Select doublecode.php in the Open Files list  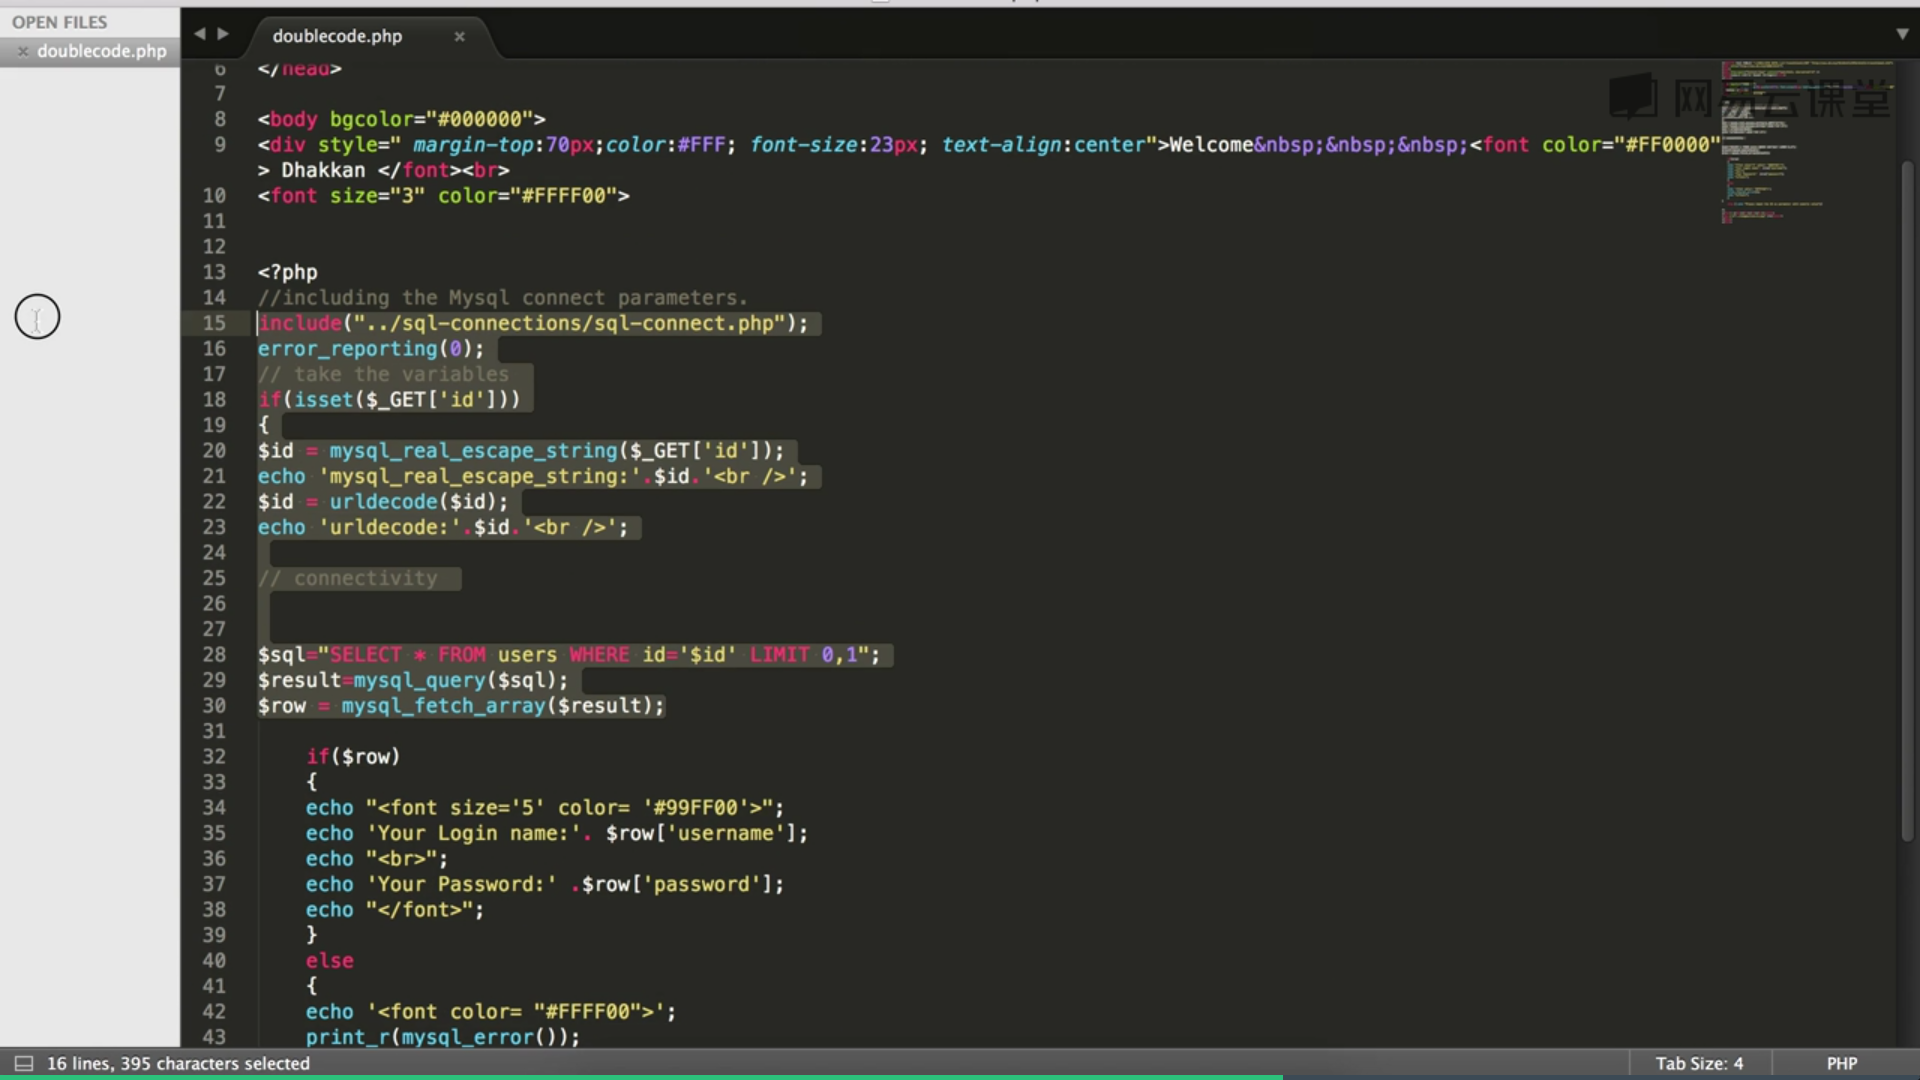(x=101, y=51)
